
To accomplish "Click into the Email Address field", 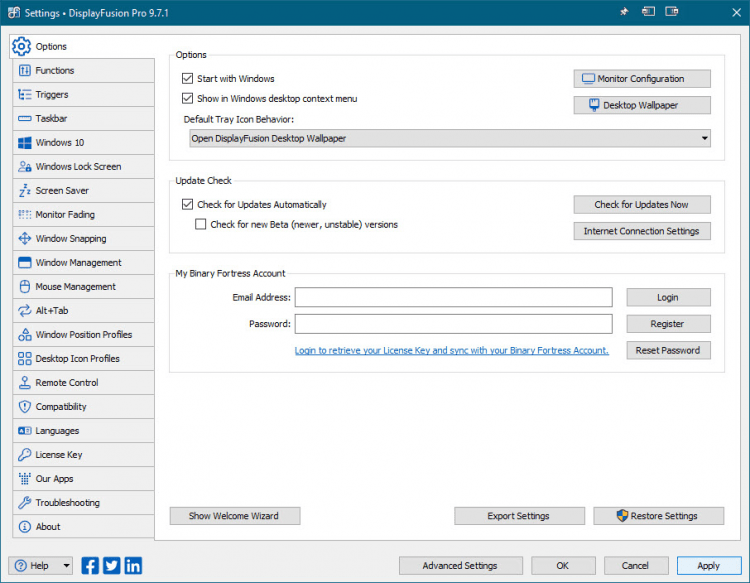I will [x=453, y=297].
